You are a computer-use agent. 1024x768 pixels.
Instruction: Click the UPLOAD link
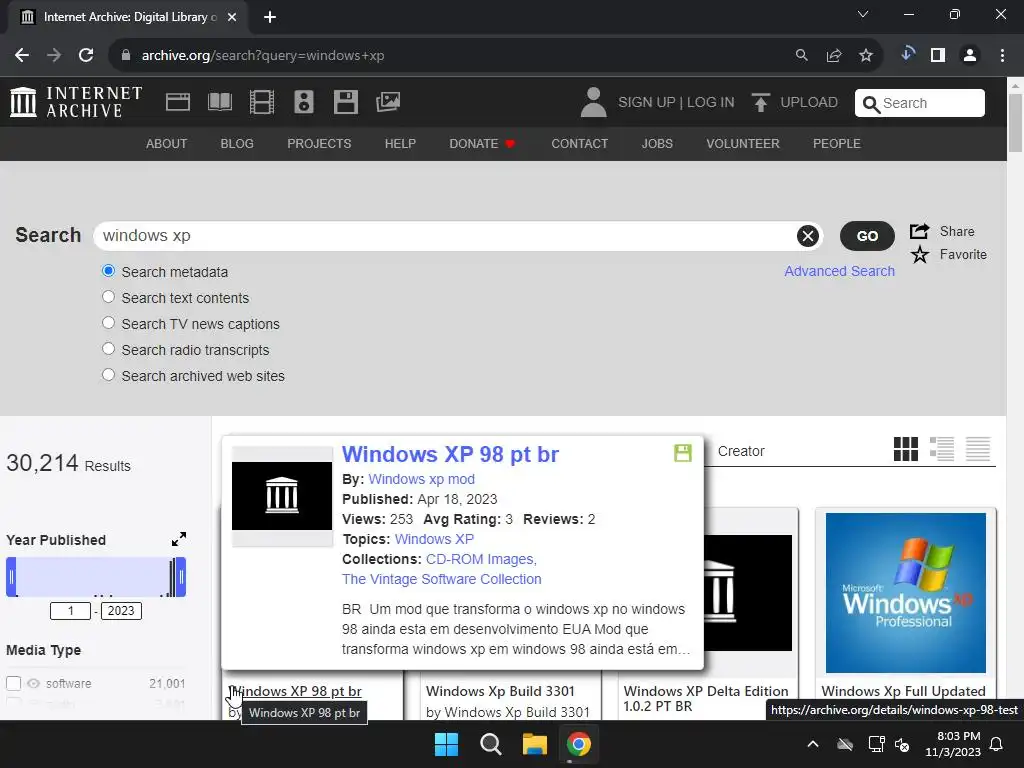pos(808,103)
